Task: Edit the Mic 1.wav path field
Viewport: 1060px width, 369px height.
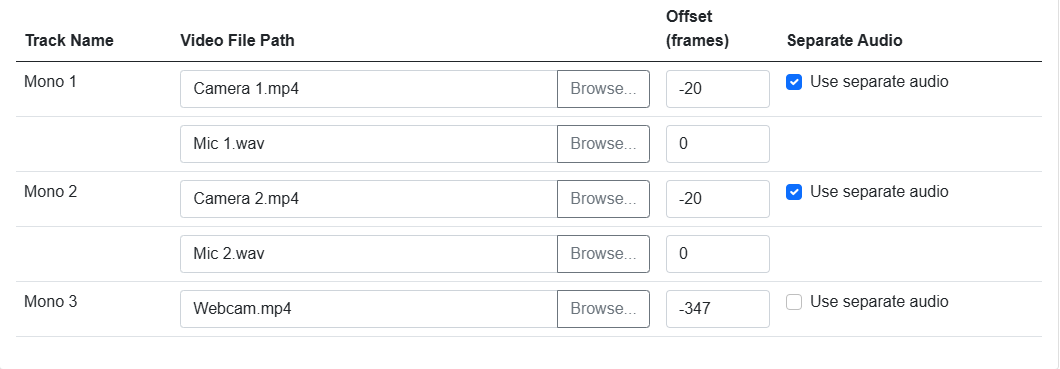Action: 369,144
